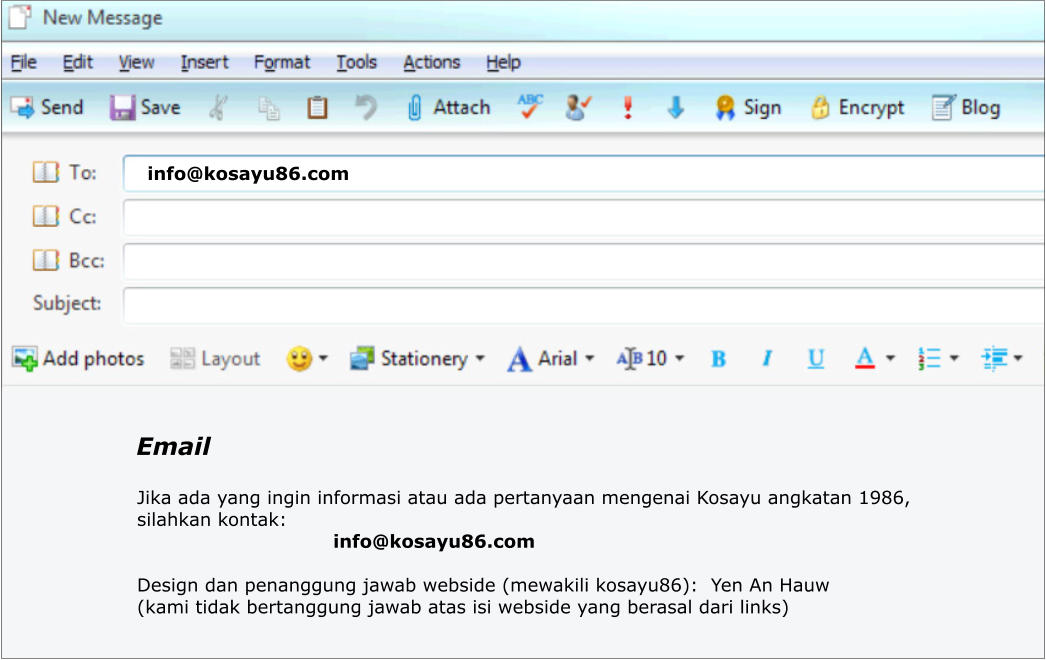Insert an emoticon with smiley icon
Image resolution: width=1046 pixels, height=660 pixels.
[299, 359]
